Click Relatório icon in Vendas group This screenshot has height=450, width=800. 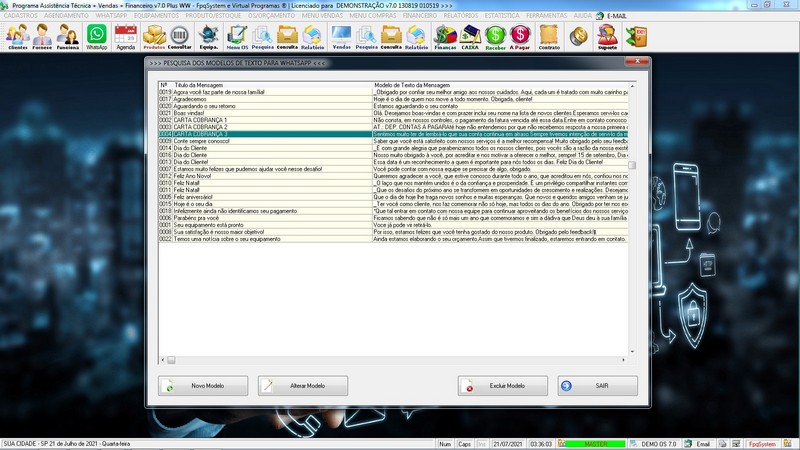coord(416,37)
